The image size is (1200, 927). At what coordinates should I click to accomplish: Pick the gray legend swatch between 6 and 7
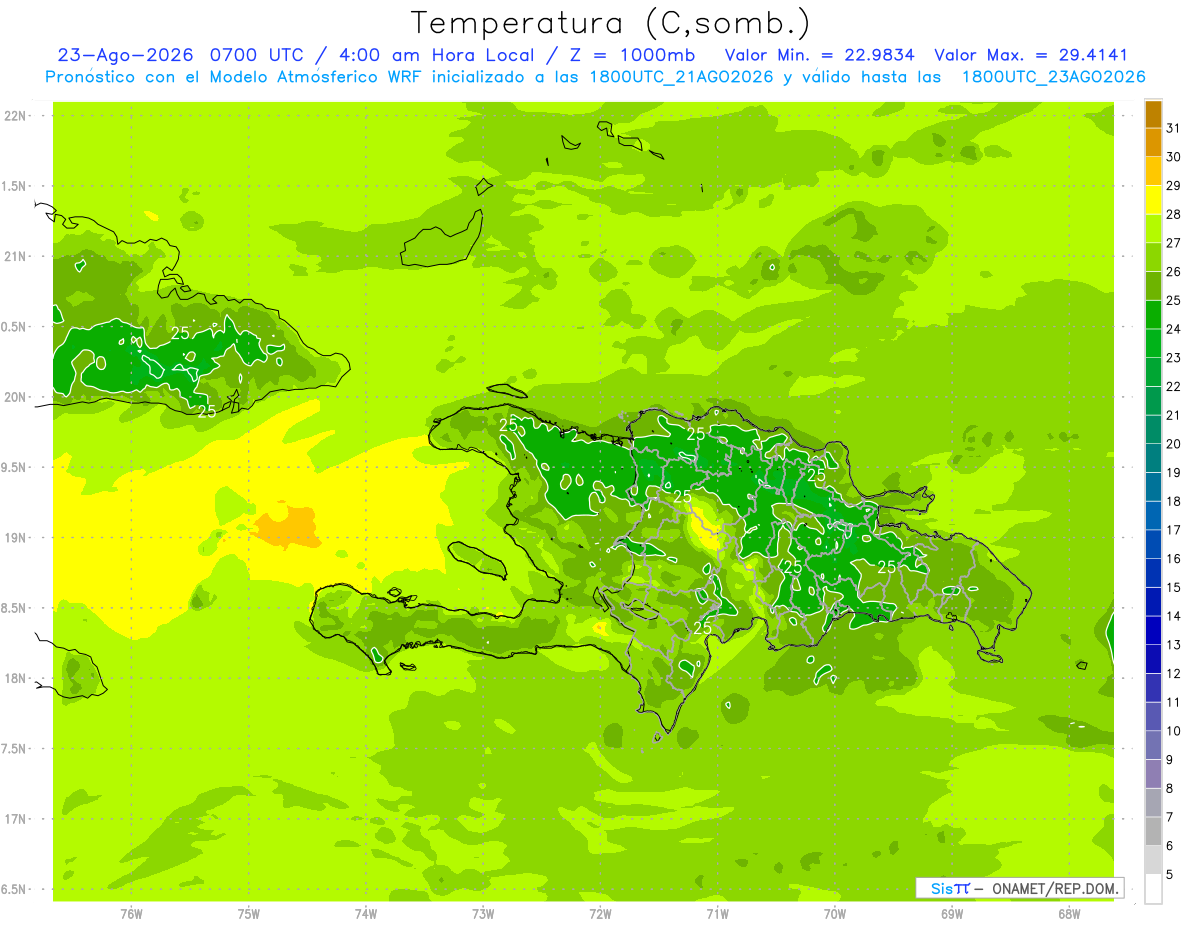[1153, 831]
